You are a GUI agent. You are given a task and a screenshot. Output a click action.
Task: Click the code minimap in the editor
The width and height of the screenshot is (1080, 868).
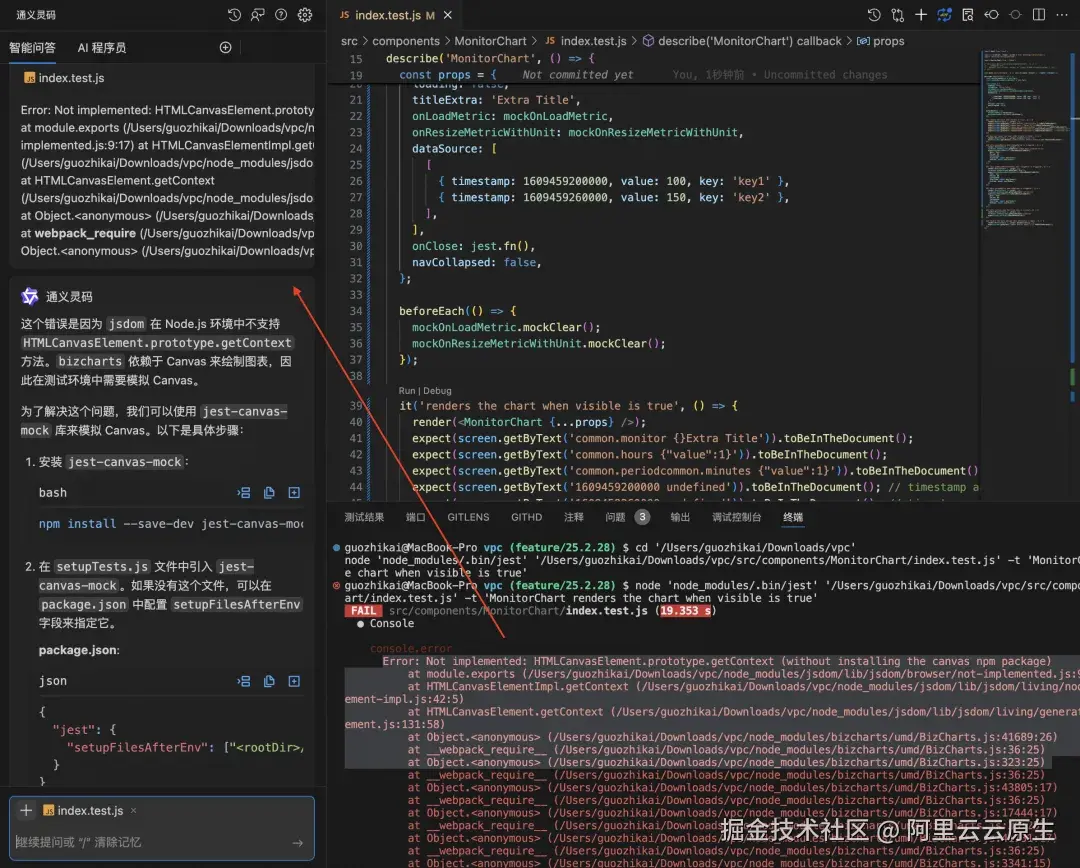point(1026,141)
